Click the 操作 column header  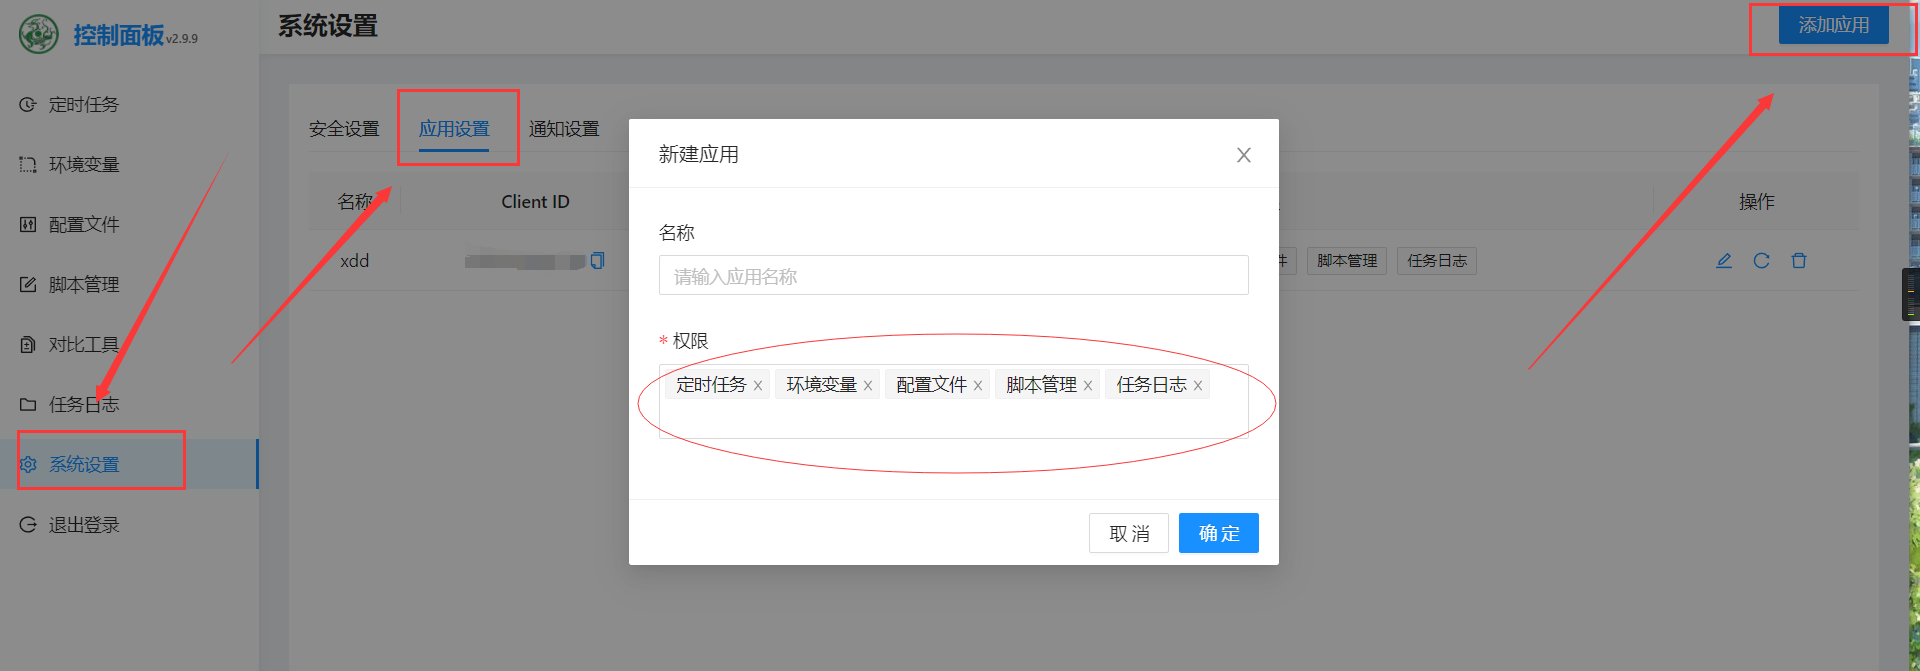coord(1757,202)
